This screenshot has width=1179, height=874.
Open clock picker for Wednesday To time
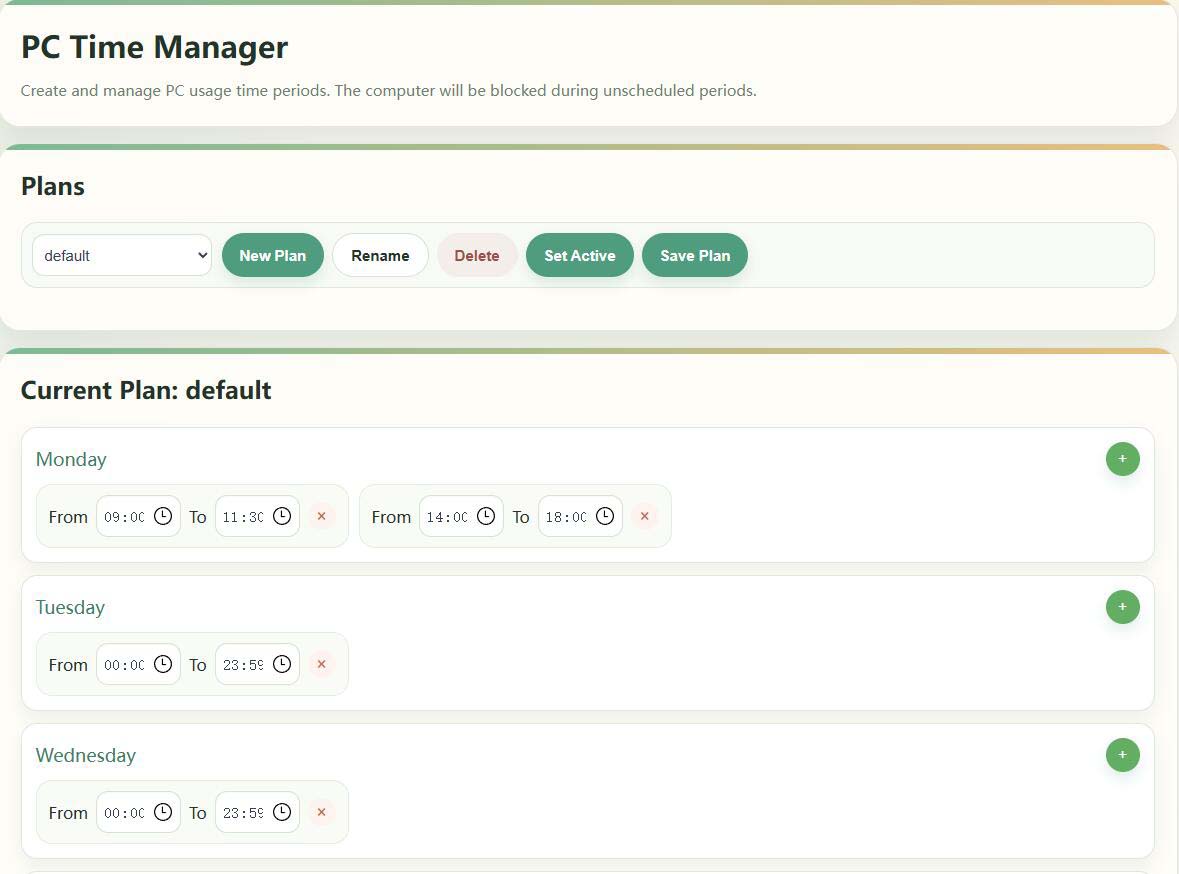point(282,812)
